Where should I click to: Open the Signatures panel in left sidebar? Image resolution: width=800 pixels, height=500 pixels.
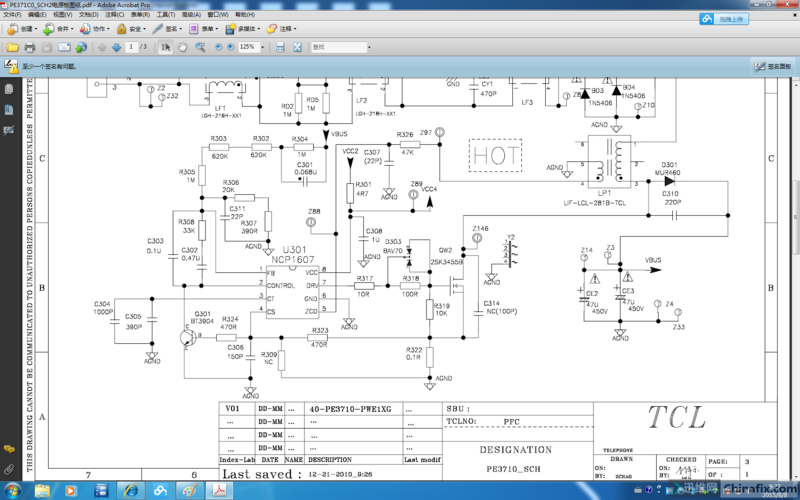(9, 131)
